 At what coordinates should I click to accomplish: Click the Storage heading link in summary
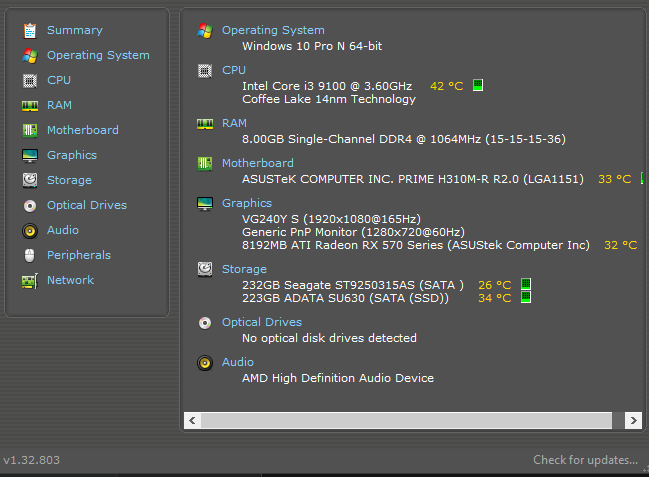point(244,269)
